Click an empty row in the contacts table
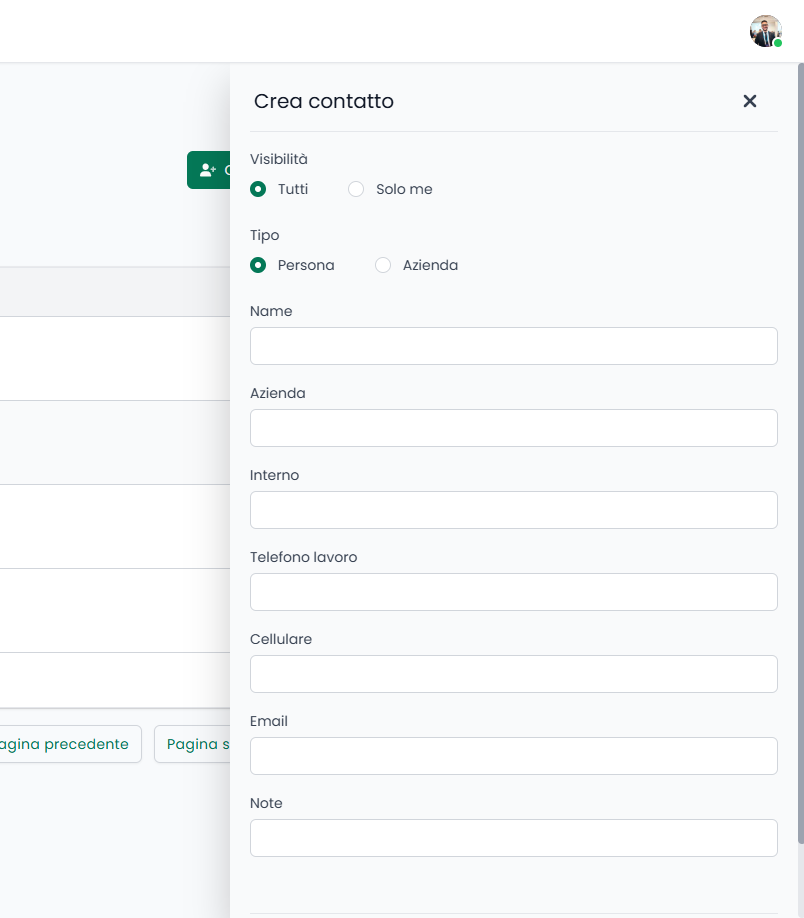 click(x=110, y=360)
